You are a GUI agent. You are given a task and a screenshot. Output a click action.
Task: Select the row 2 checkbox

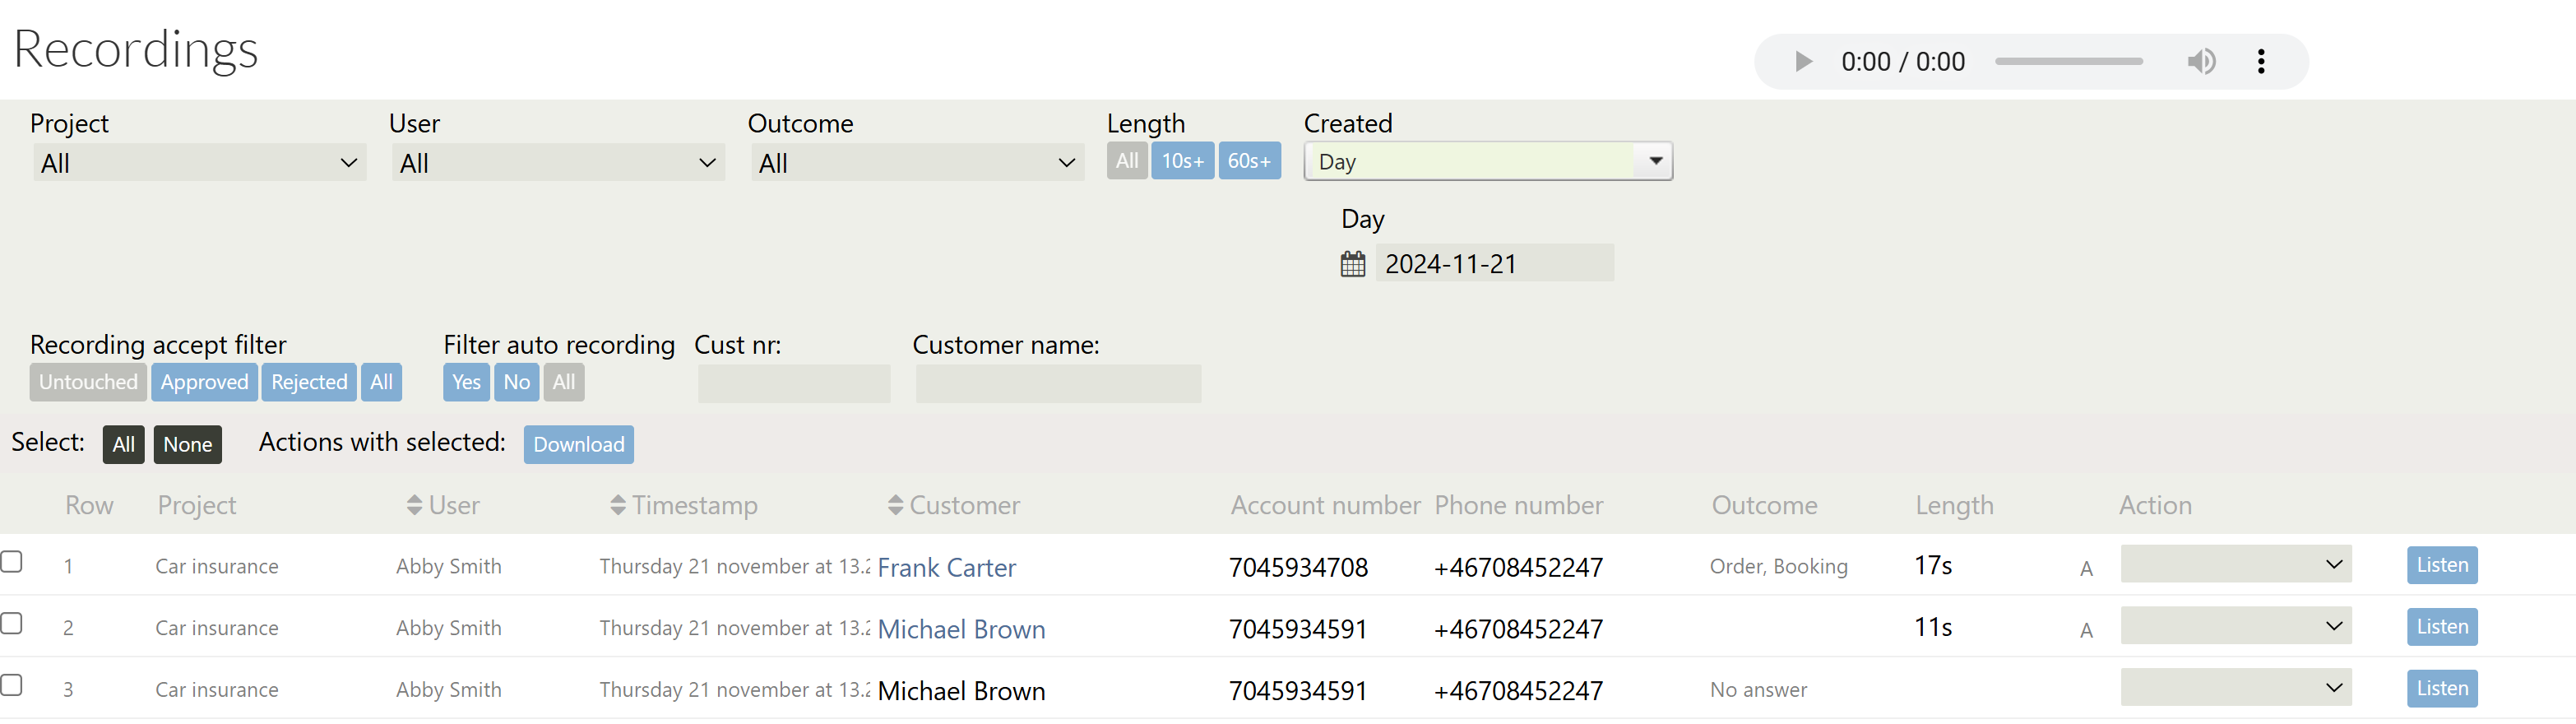[12, 623]
